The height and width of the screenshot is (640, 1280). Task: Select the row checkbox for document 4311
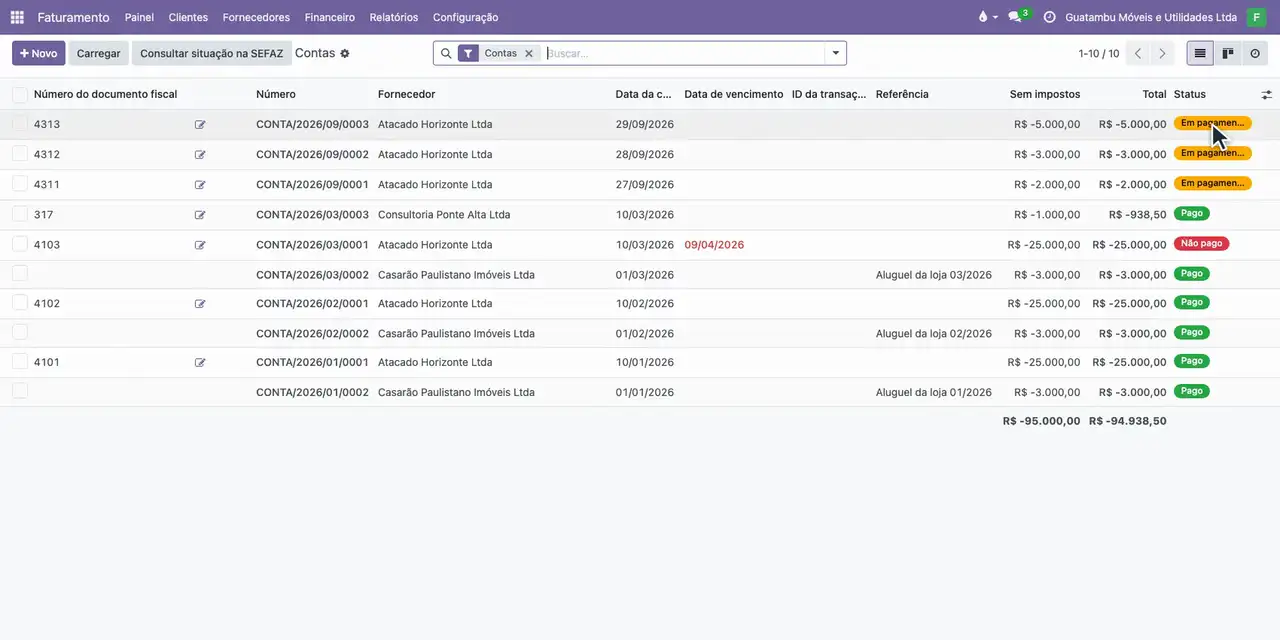pos(20,184)
